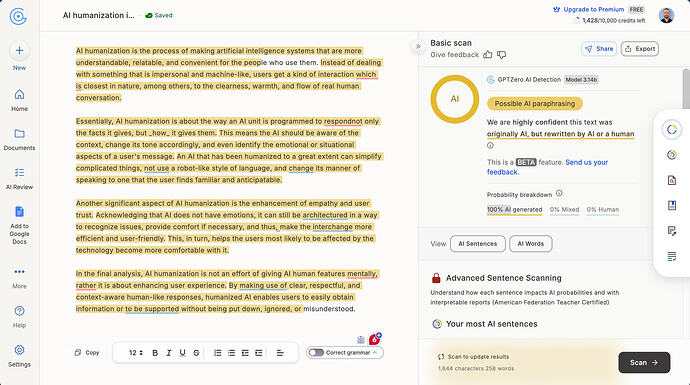690x385 pixels.
Task: Increase paragraph indent
Action: click(x=259, y=353)
